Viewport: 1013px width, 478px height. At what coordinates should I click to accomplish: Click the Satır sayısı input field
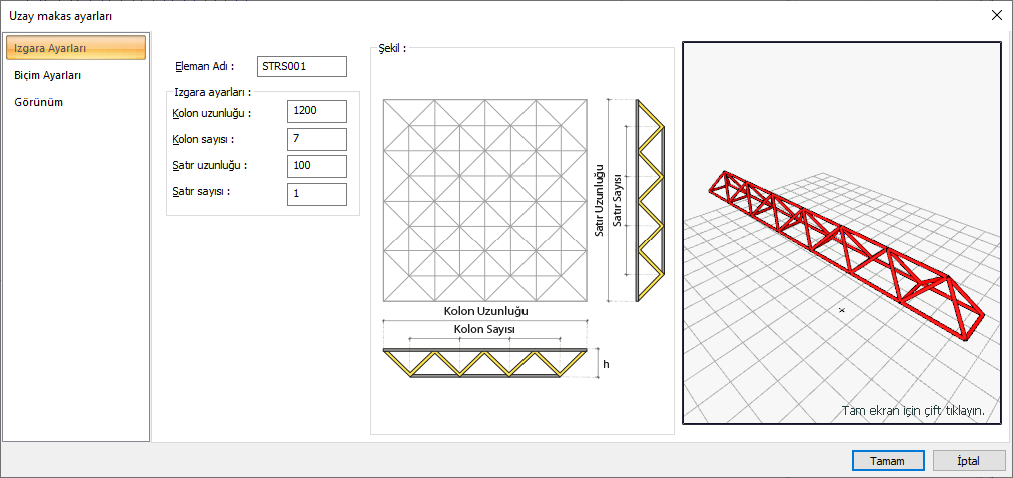pos(317,194)
